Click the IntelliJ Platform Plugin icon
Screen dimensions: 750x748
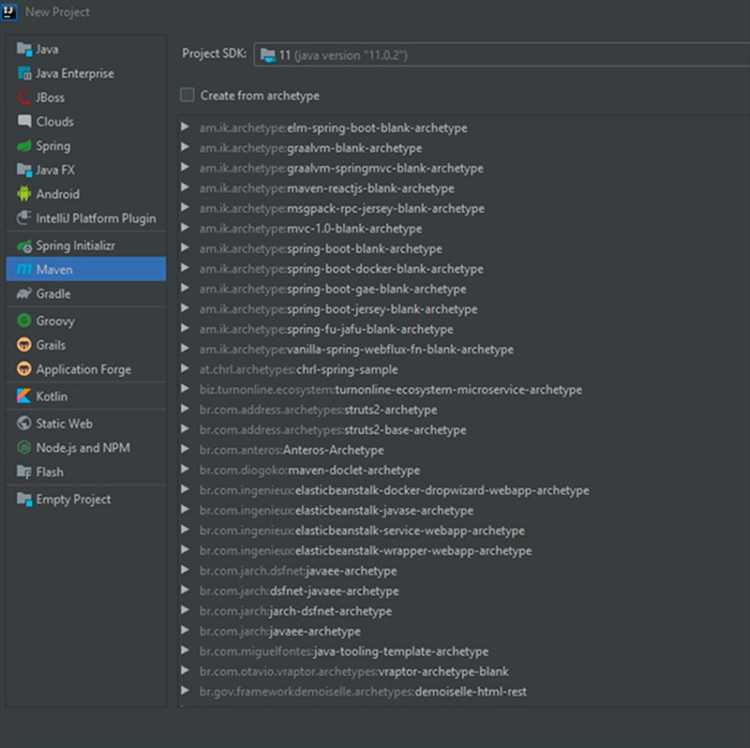pyautogui.click(x=24, y=218)
